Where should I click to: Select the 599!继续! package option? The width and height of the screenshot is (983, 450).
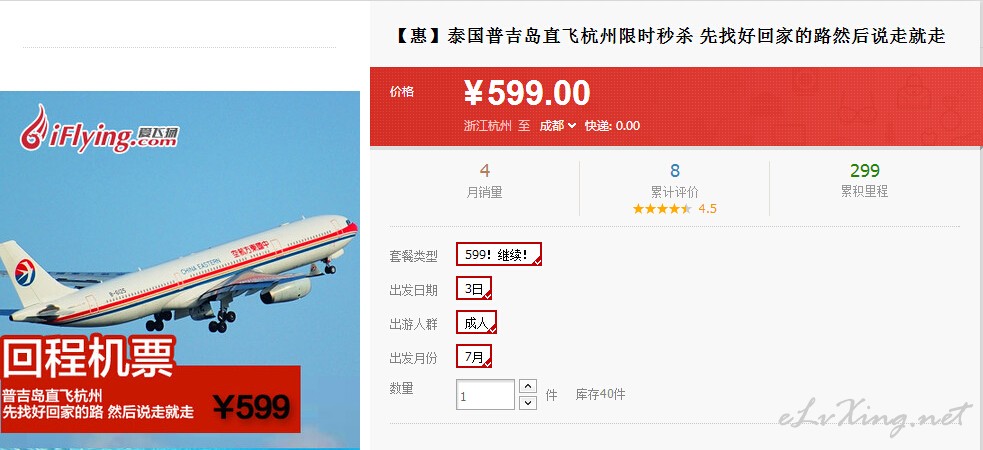[498, 254]
